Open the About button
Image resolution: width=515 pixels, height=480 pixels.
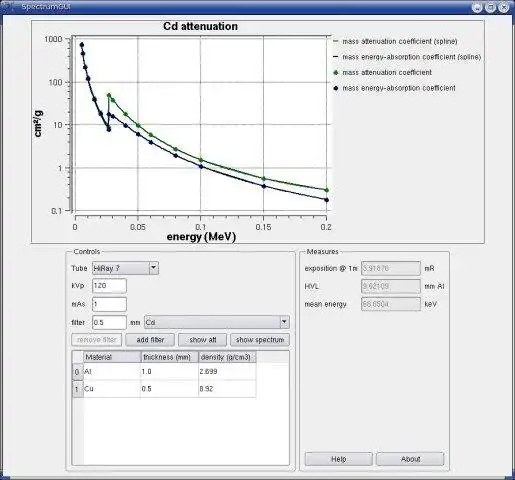pyautogui.click(x=410, y=459)
